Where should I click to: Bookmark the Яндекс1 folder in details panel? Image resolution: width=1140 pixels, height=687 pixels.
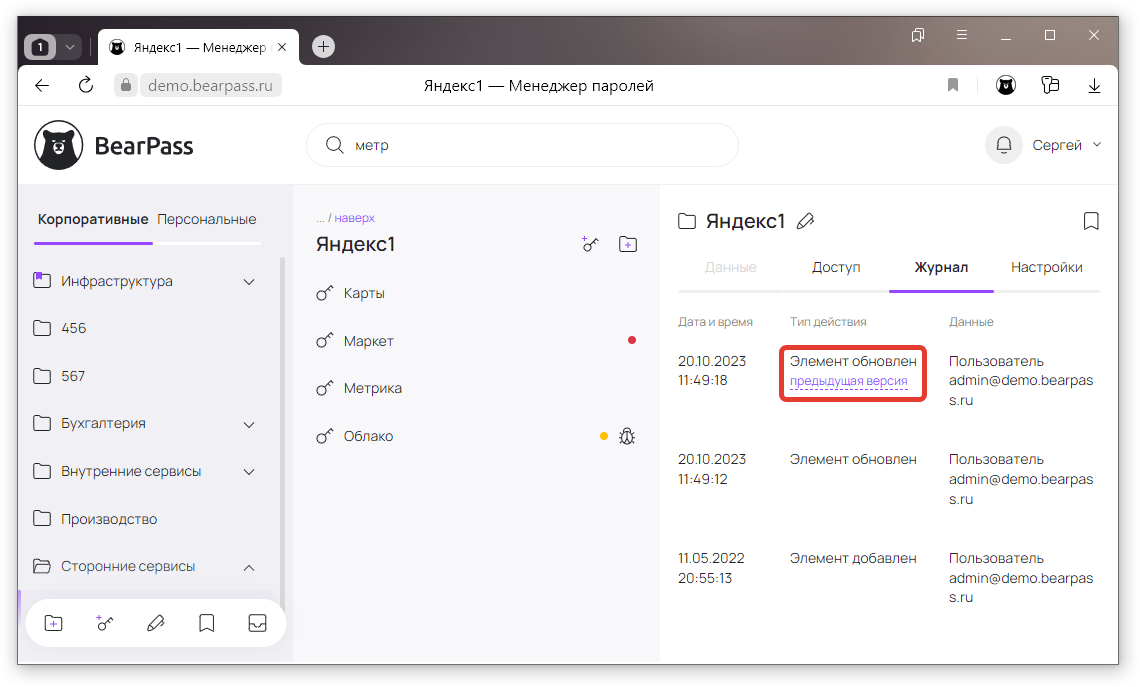point(1091,221)
